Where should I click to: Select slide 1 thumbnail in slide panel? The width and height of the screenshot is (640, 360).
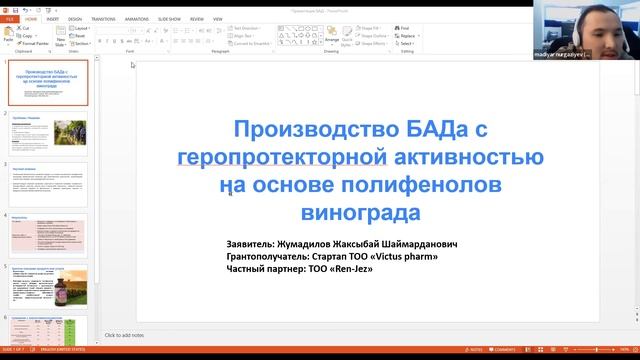pyautogui.click(x=48, y=83)
